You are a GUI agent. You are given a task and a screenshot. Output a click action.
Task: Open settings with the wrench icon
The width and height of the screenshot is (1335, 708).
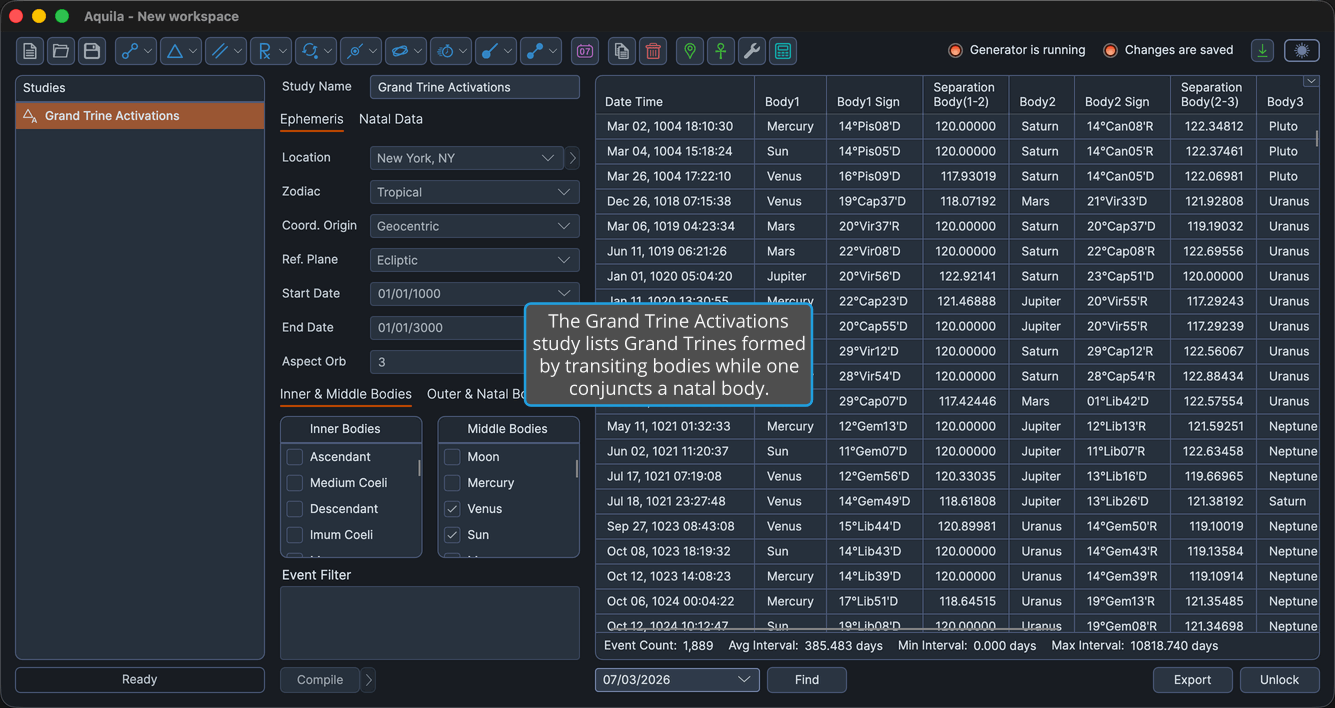pos(752,51)
